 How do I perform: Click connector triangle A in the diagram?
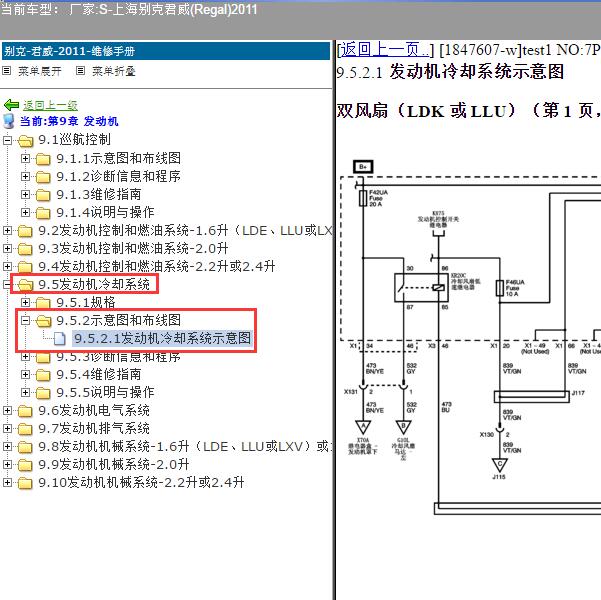(363, 426)
